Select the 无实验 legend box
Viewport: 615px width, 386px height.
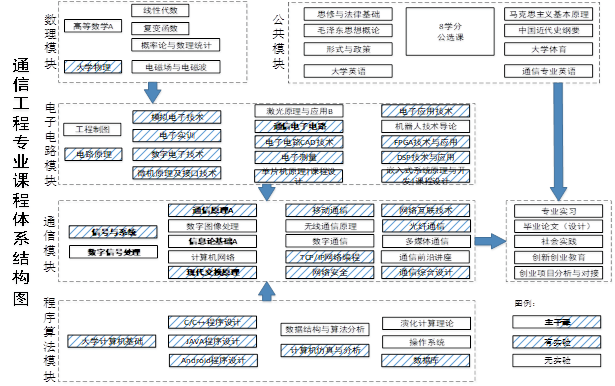click(557, 360)
